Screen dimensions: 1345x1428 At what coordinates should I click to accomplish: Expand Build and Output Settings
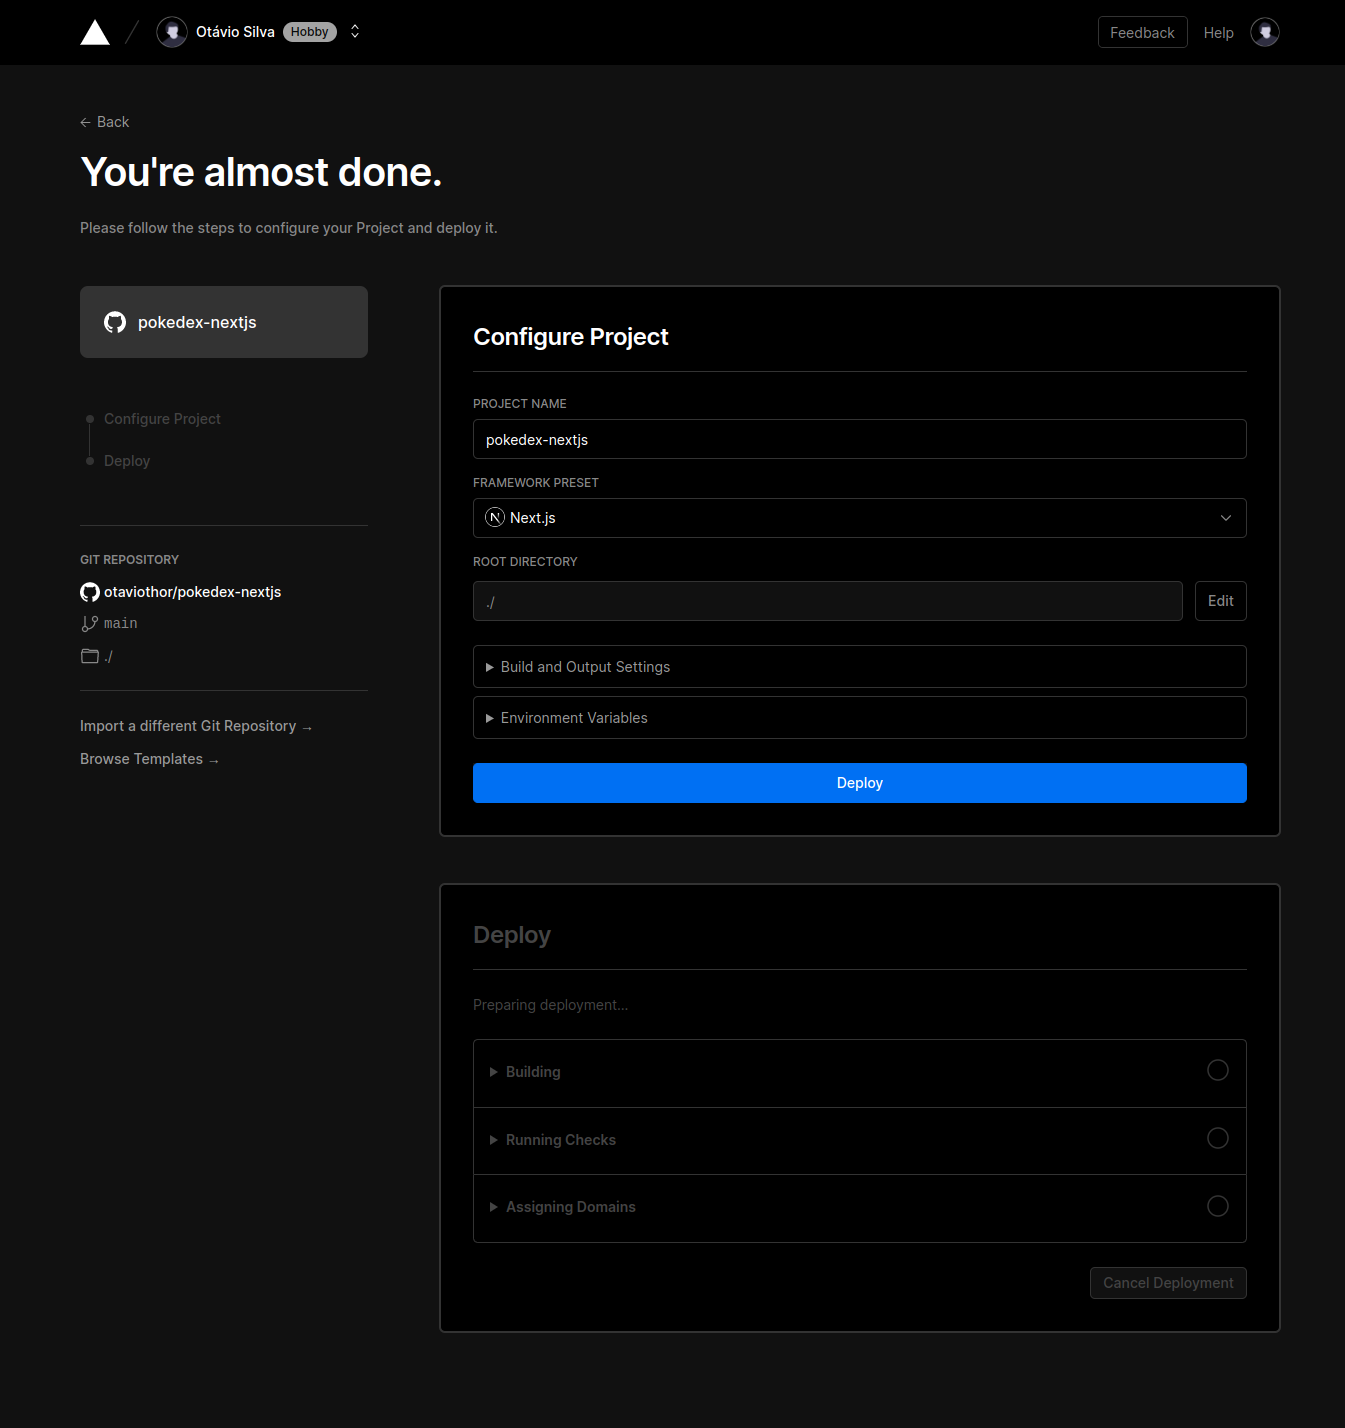tap(860, 667)
